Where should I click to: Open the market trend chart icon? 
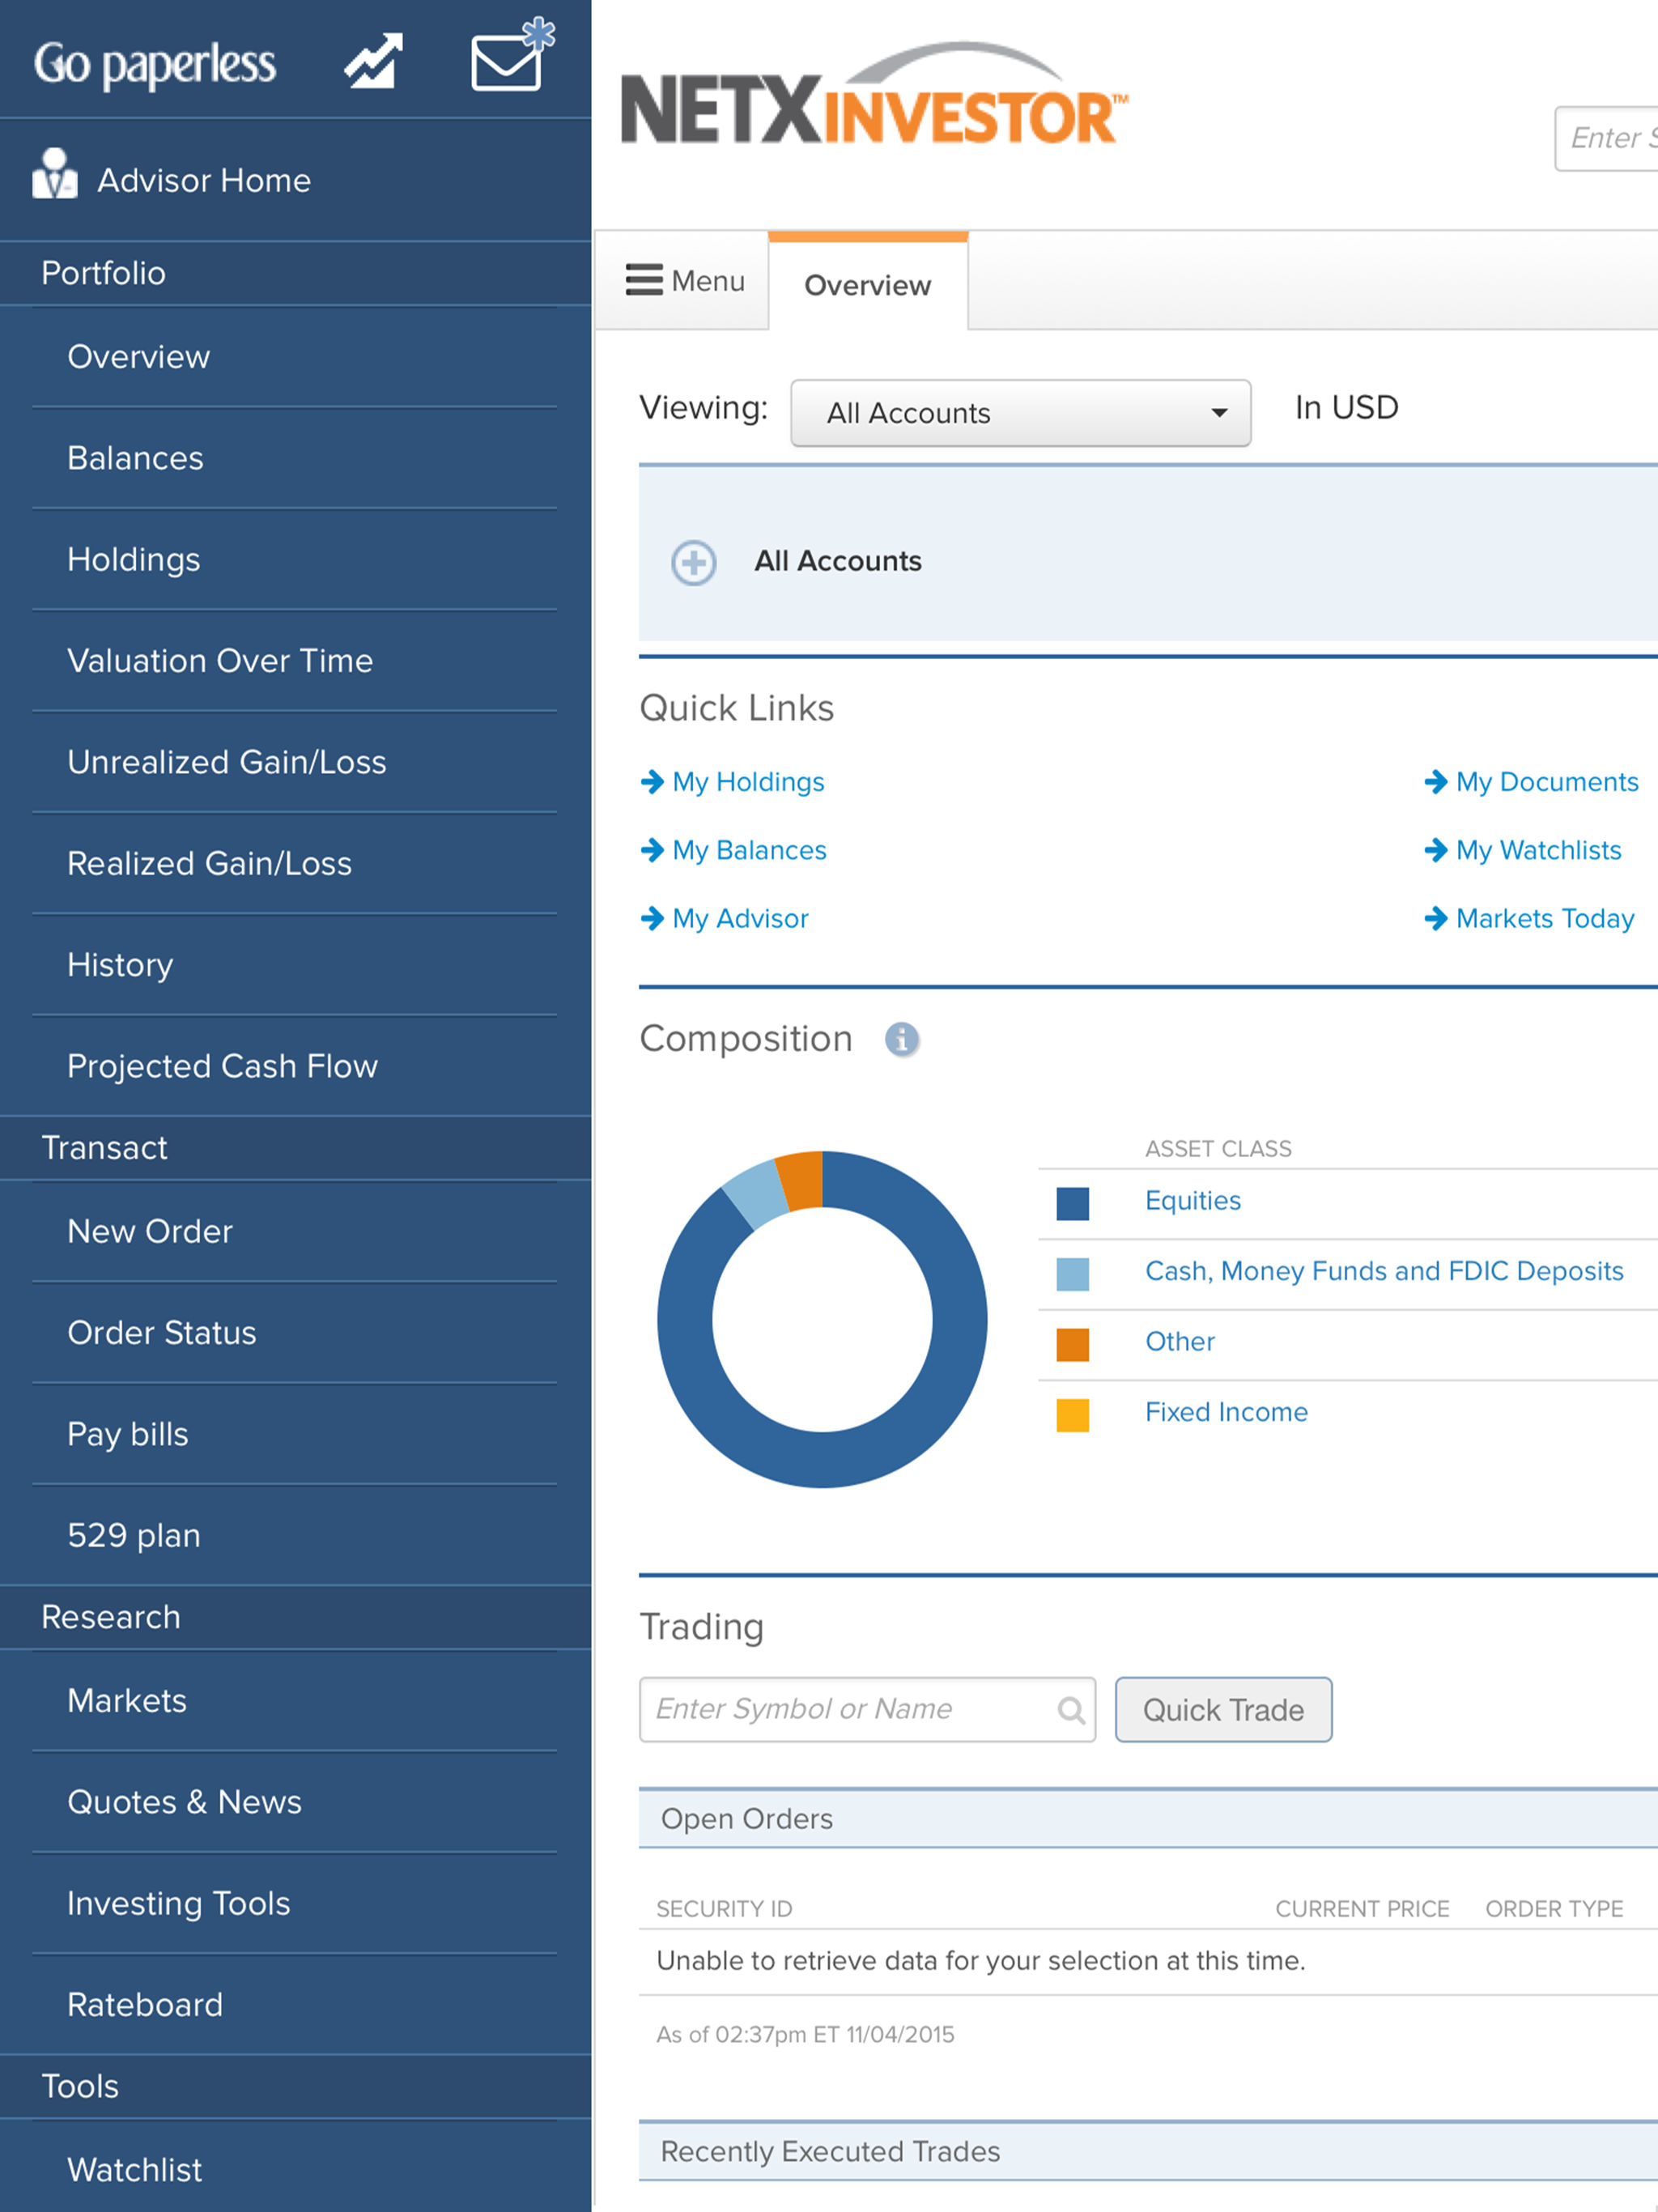374,61
